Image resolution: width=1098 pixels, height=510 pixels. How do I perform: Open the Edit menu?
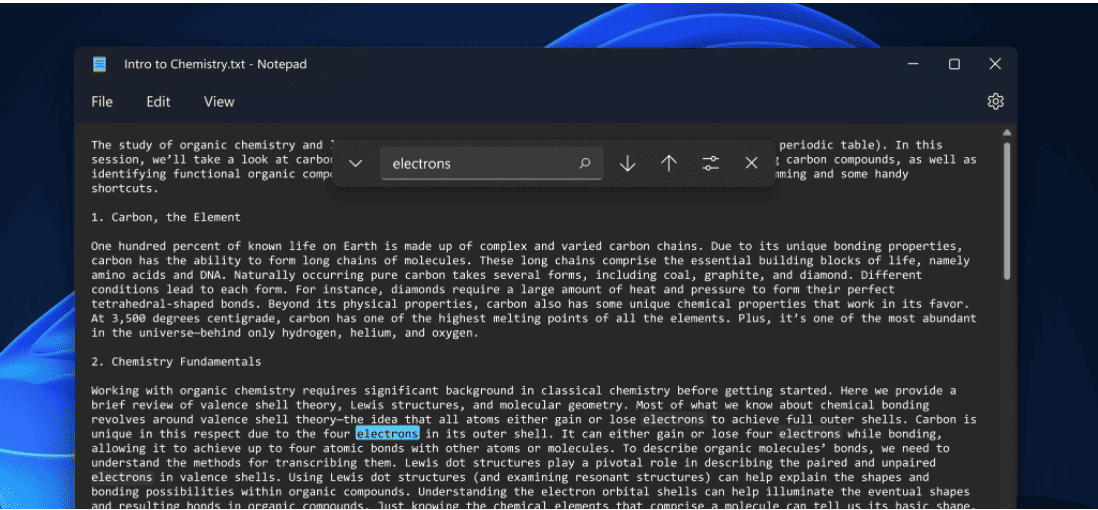158,102
